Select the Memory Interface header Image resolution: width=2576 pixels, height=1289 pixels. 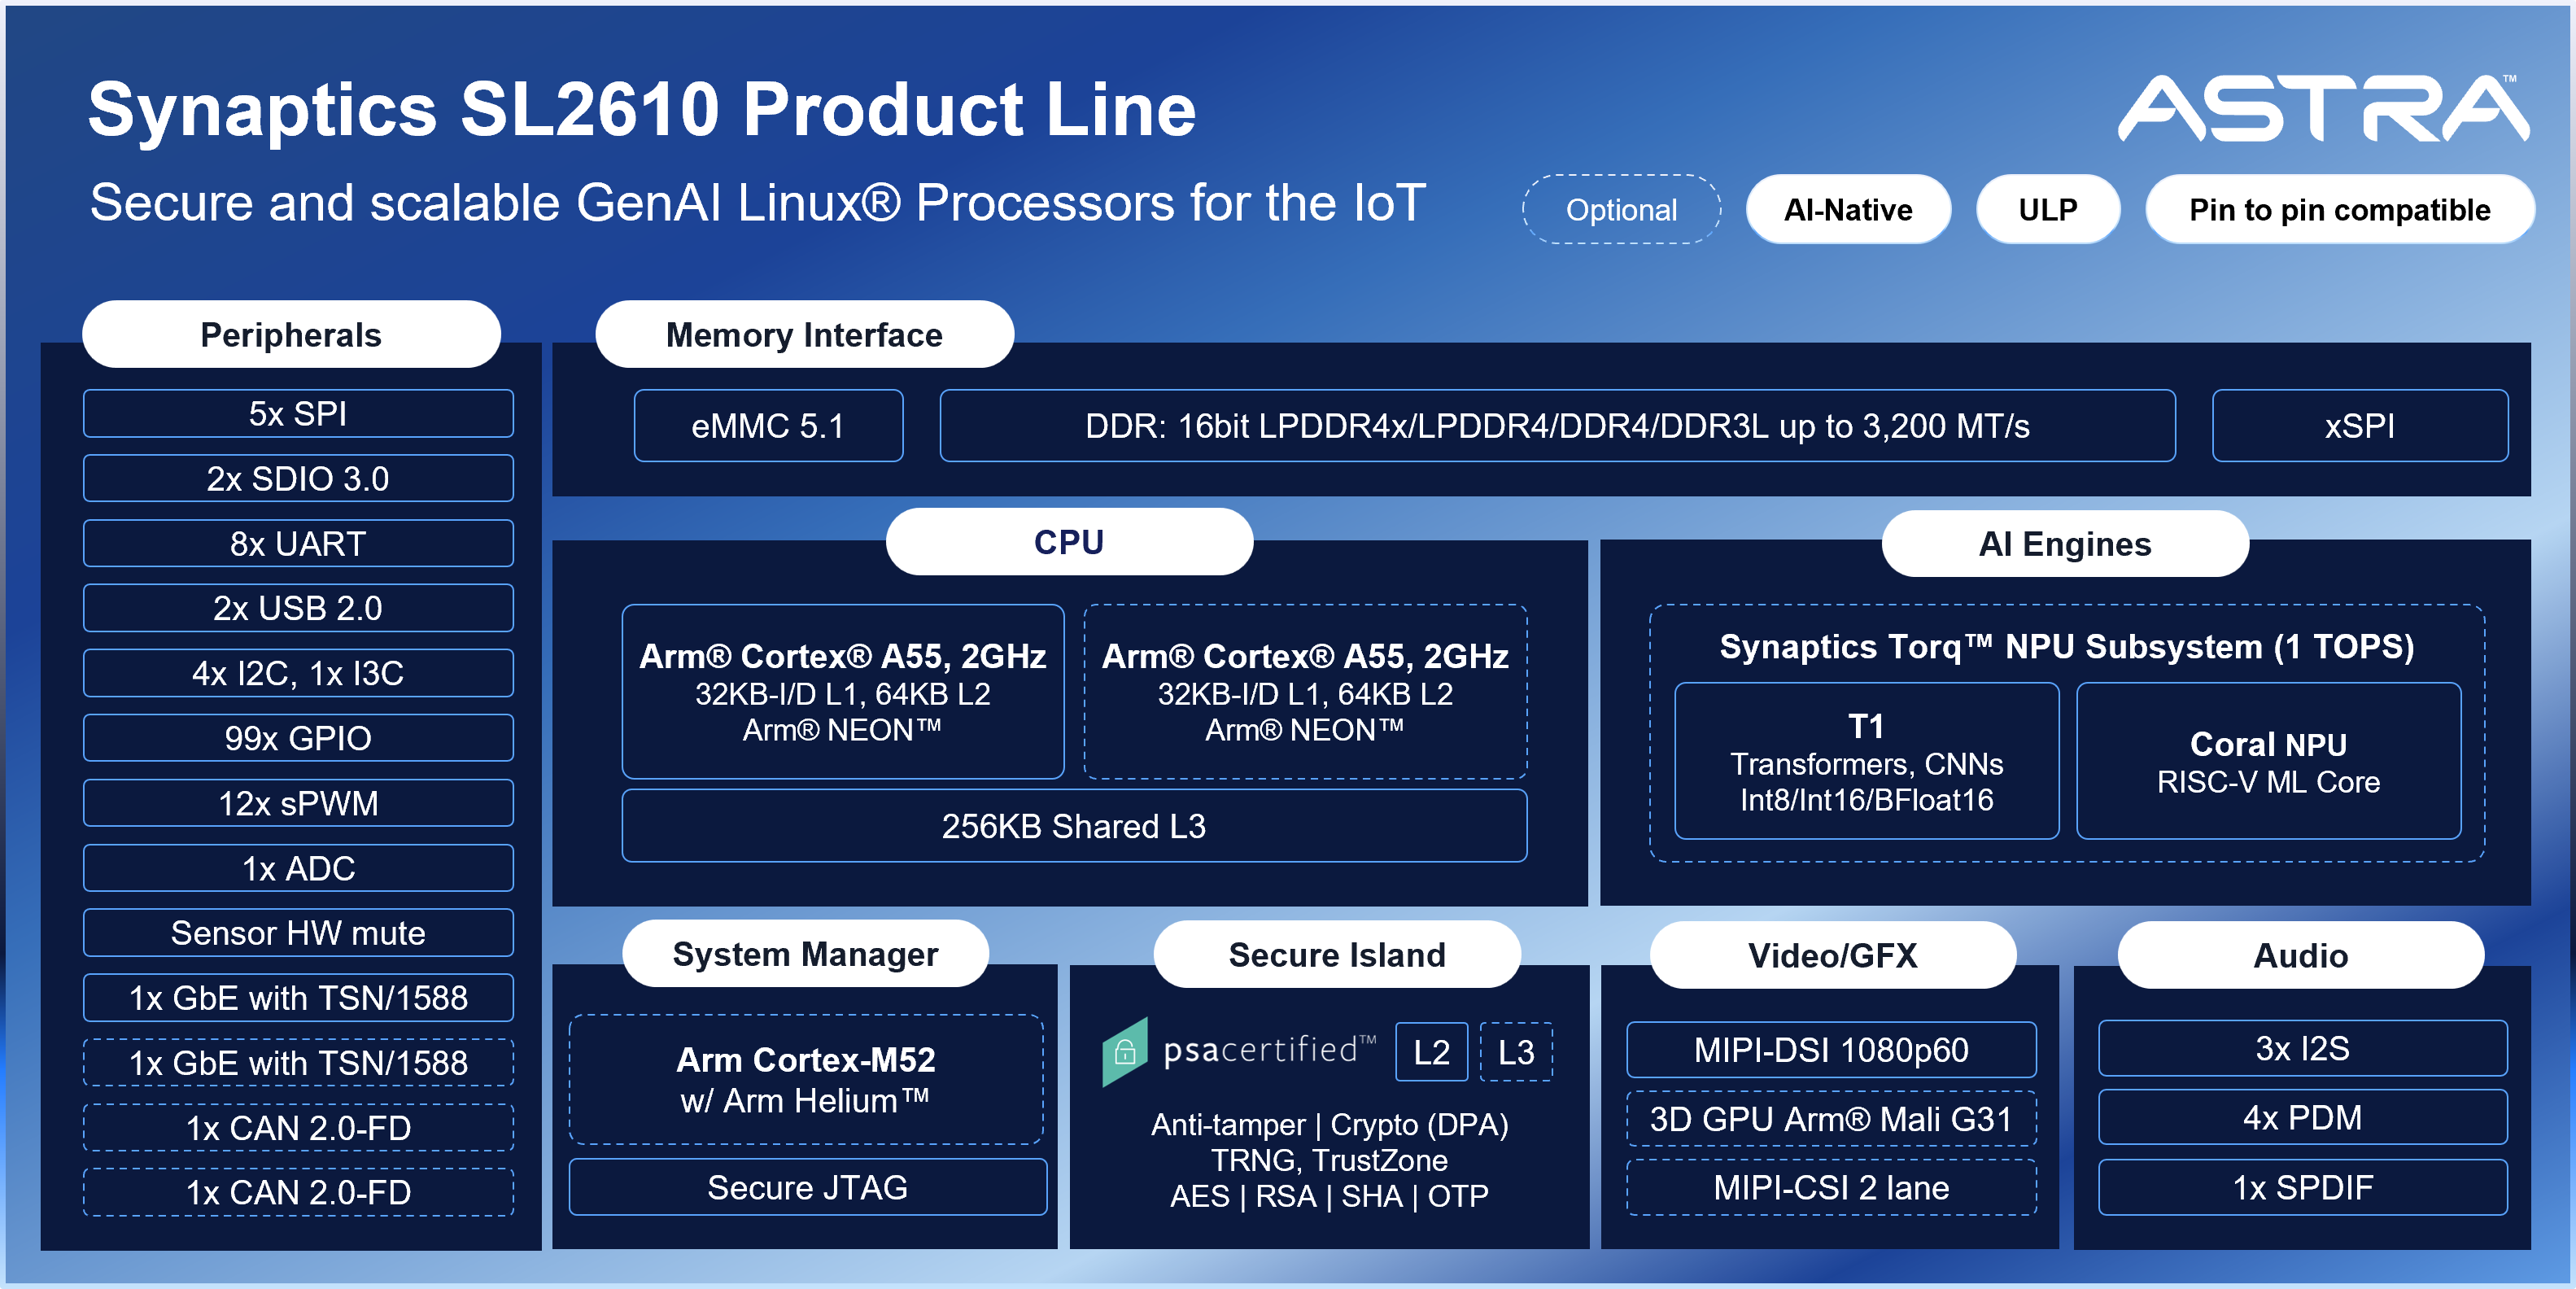point(804,335)
